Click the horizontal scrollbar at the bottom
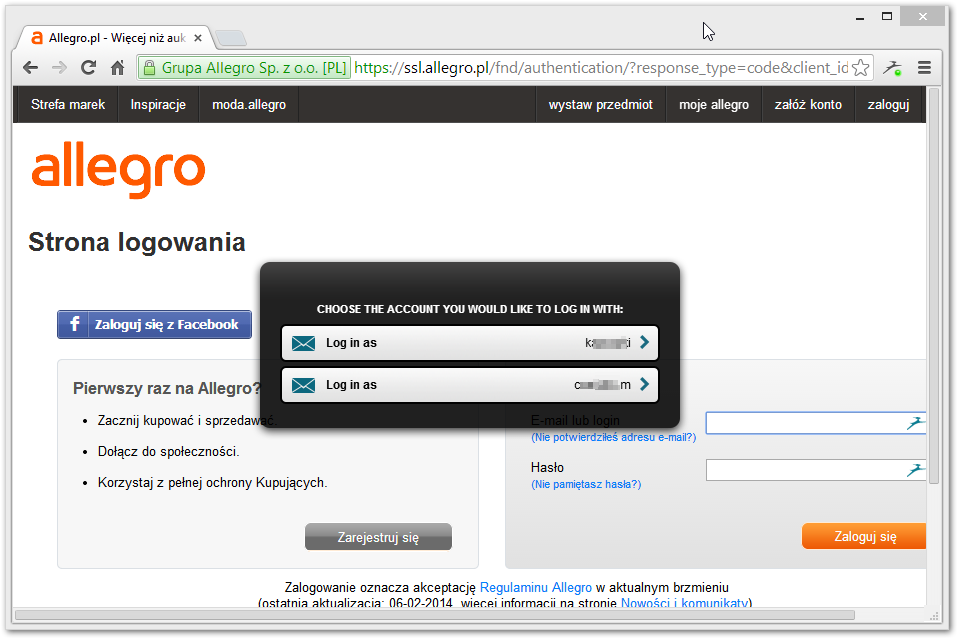 [x=434, y=615]
